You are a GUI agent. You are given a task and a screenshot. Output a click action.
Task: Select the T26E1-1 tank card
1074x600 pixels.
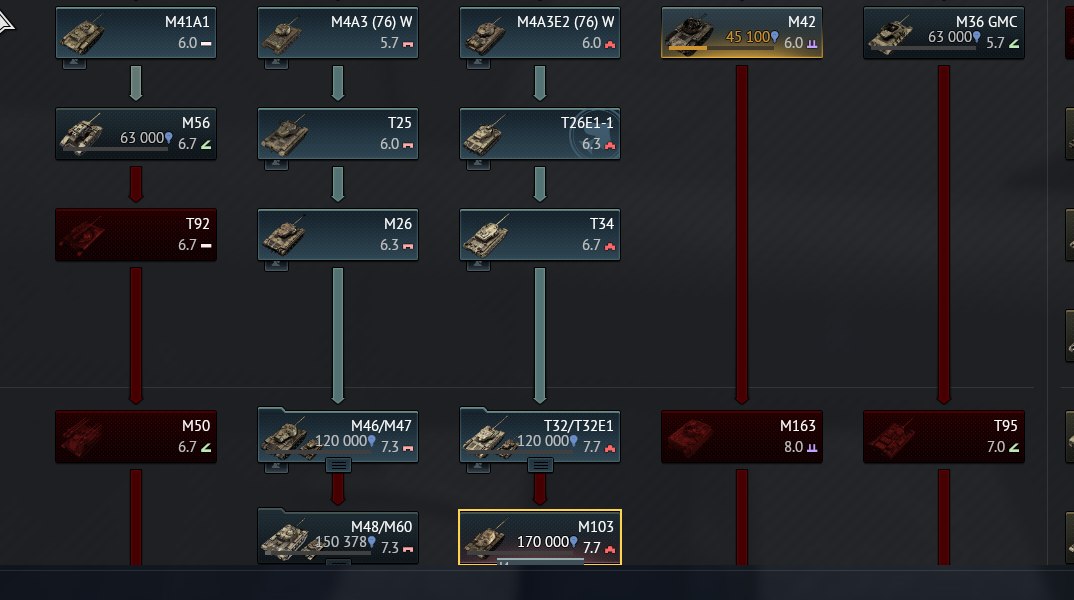(540, 134)
